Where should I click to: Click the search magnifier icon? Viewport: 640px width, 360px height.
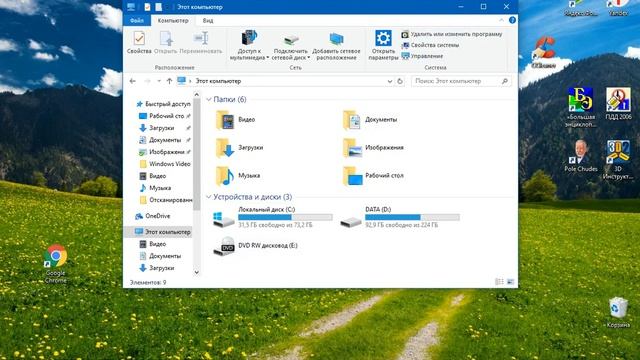[505, 81]
